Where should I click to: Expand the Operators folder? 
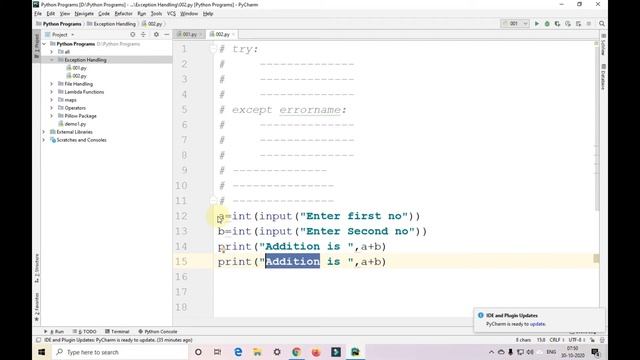[x=52, y=108]
